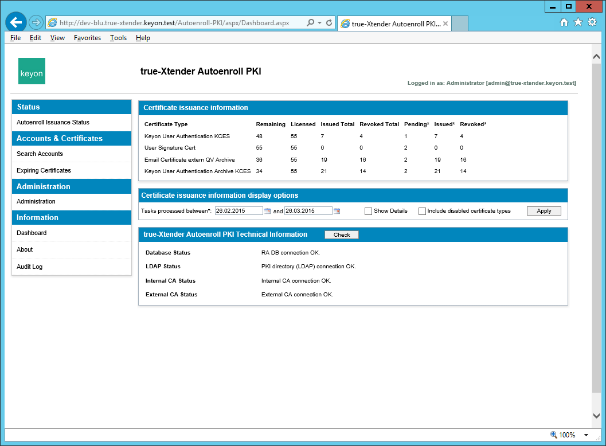The width and height of the screenshot is (606, 446).
Task: Click the Home icon in browser
Action: [x=564, y=22]
